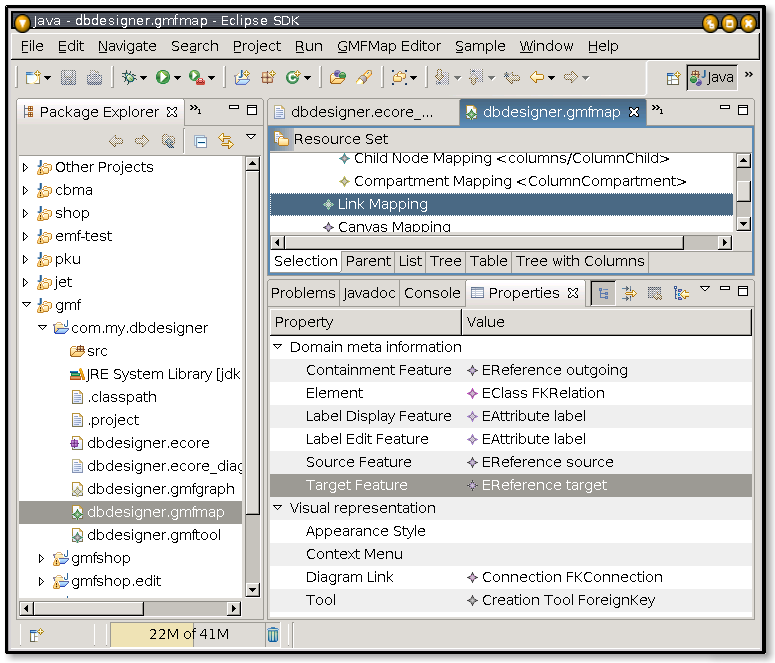Run garbage collector trash icon
The height and width of the screenshot is (663, 775).
coord(273,634)
